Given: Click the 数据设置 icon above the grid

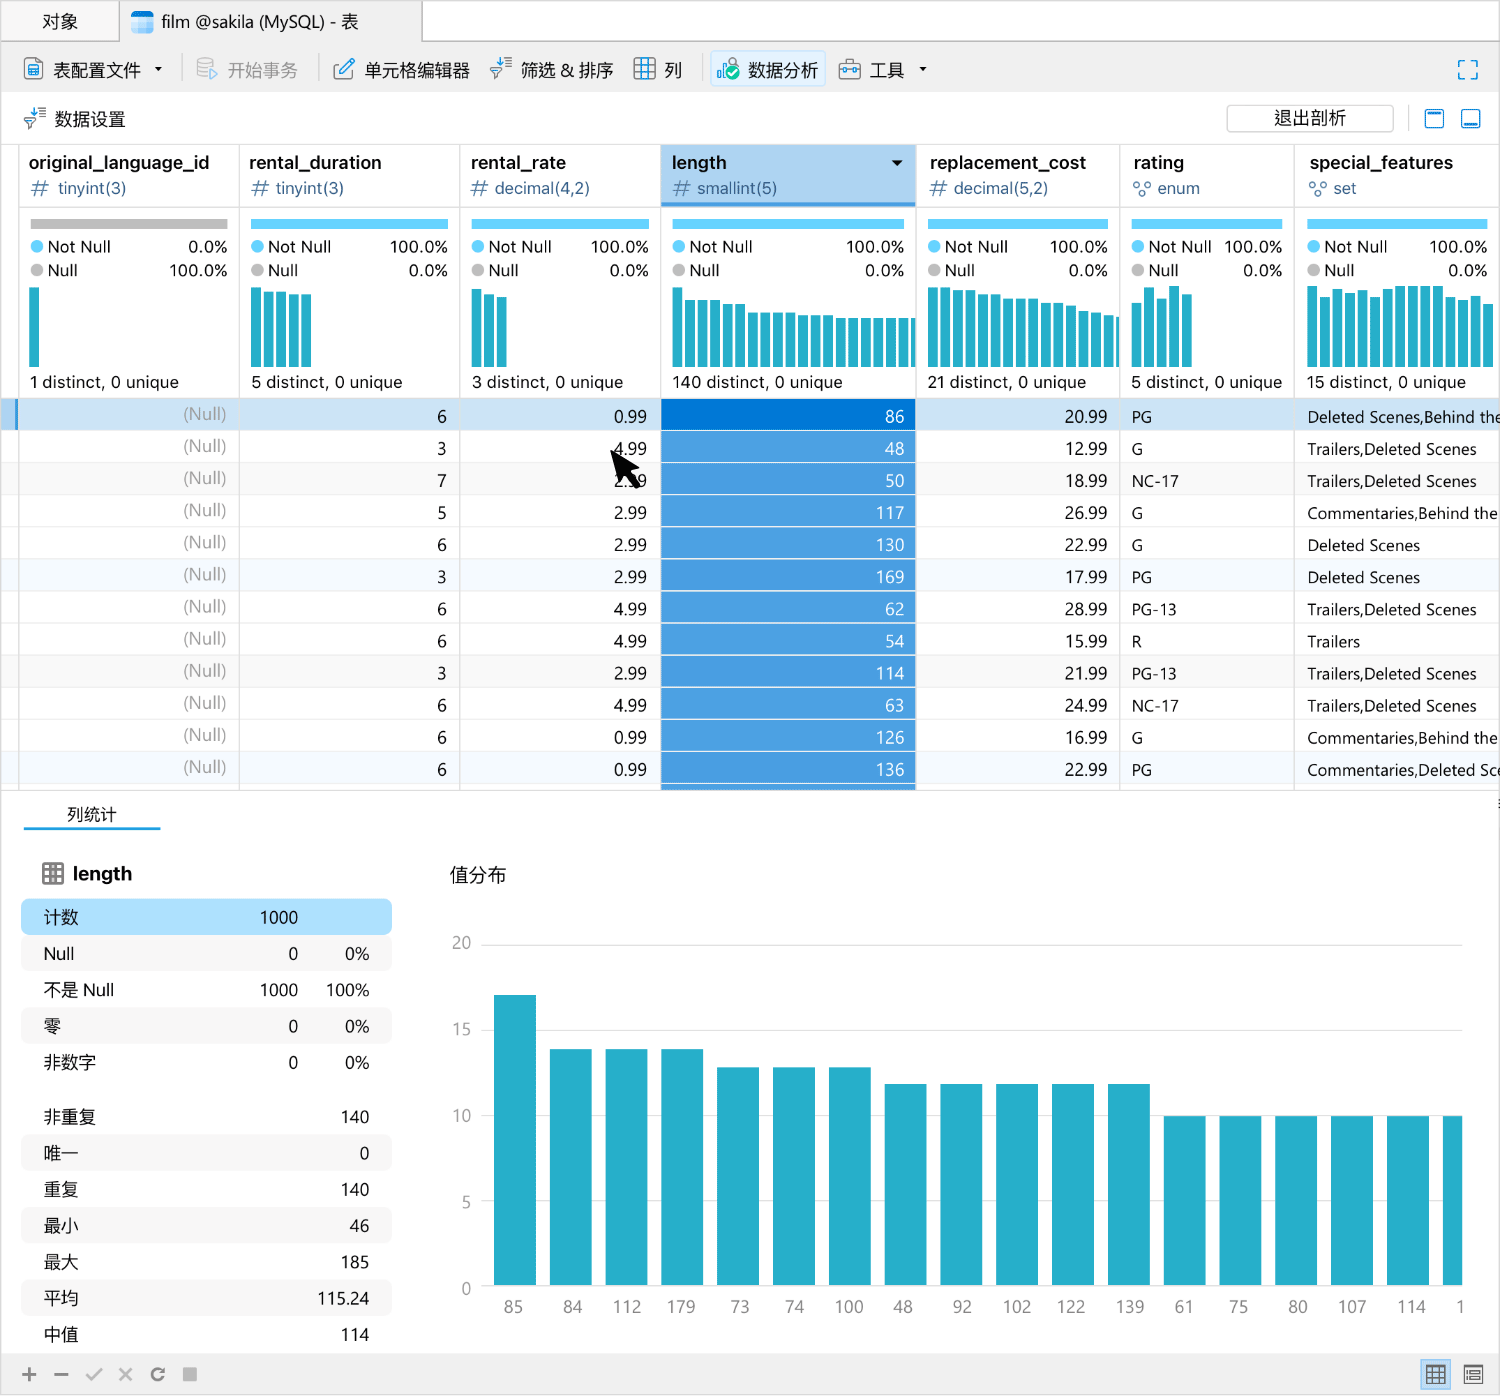Looking at the screenshot, I should 35,117.
